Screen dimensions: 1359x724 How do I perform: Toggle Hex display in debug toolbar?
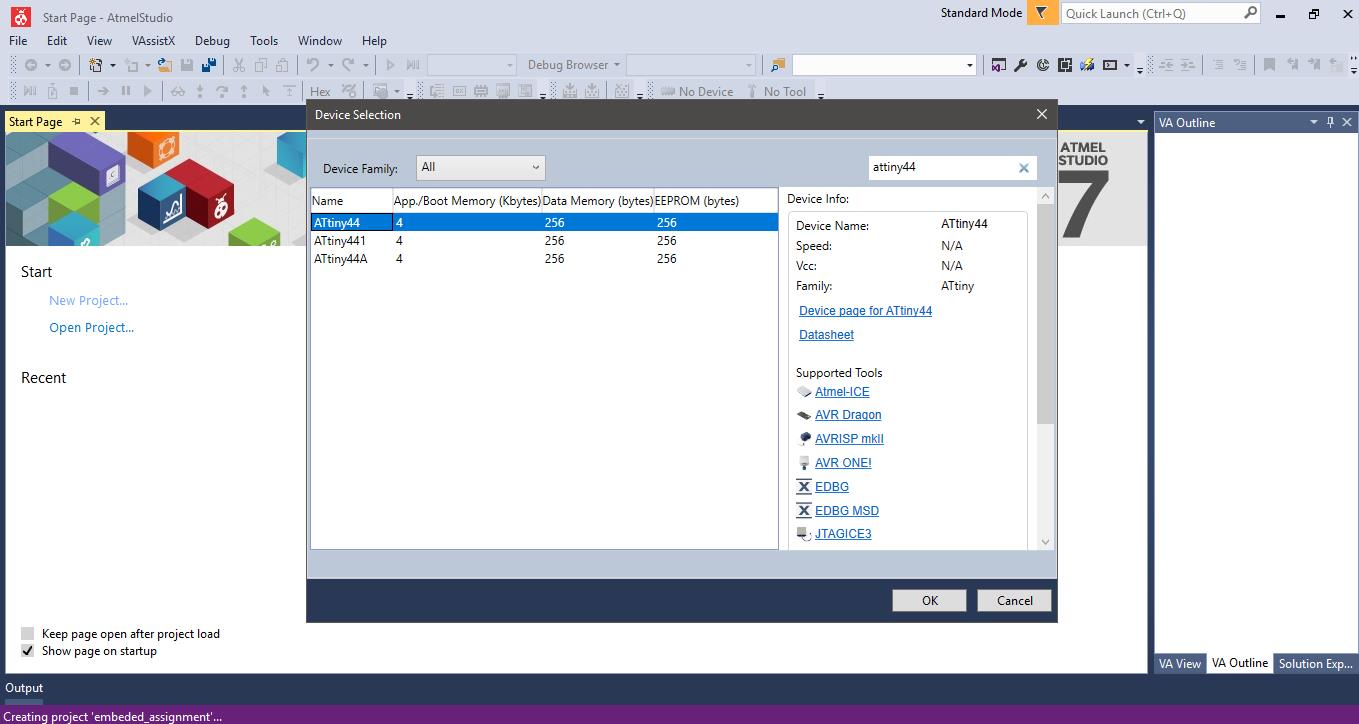320,91
